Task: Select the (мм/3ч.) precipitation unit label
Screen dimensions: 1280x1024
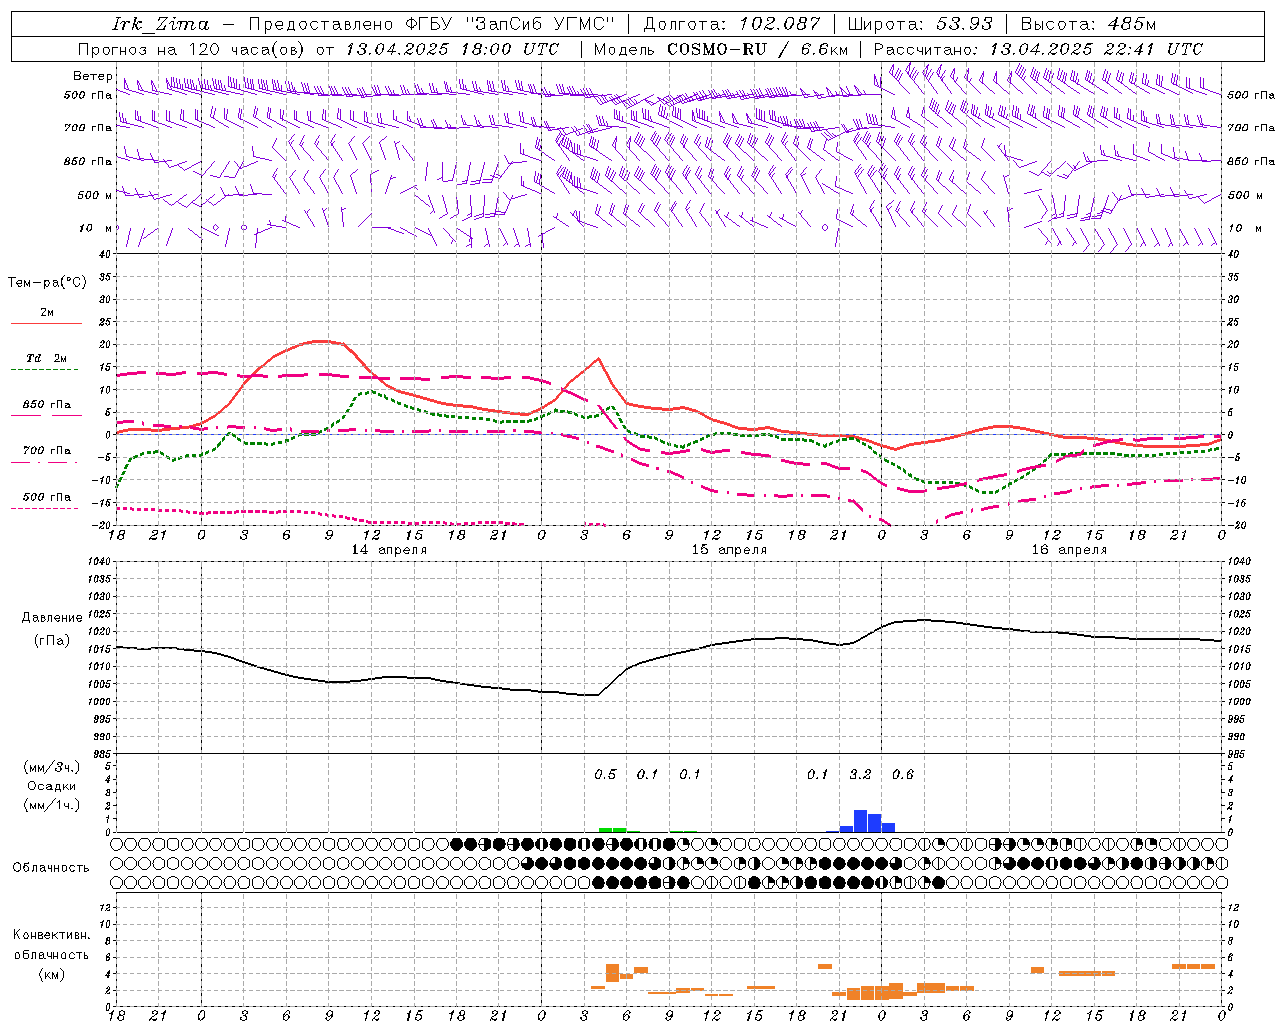Action: pyautogui.click(x=51, y=767)
